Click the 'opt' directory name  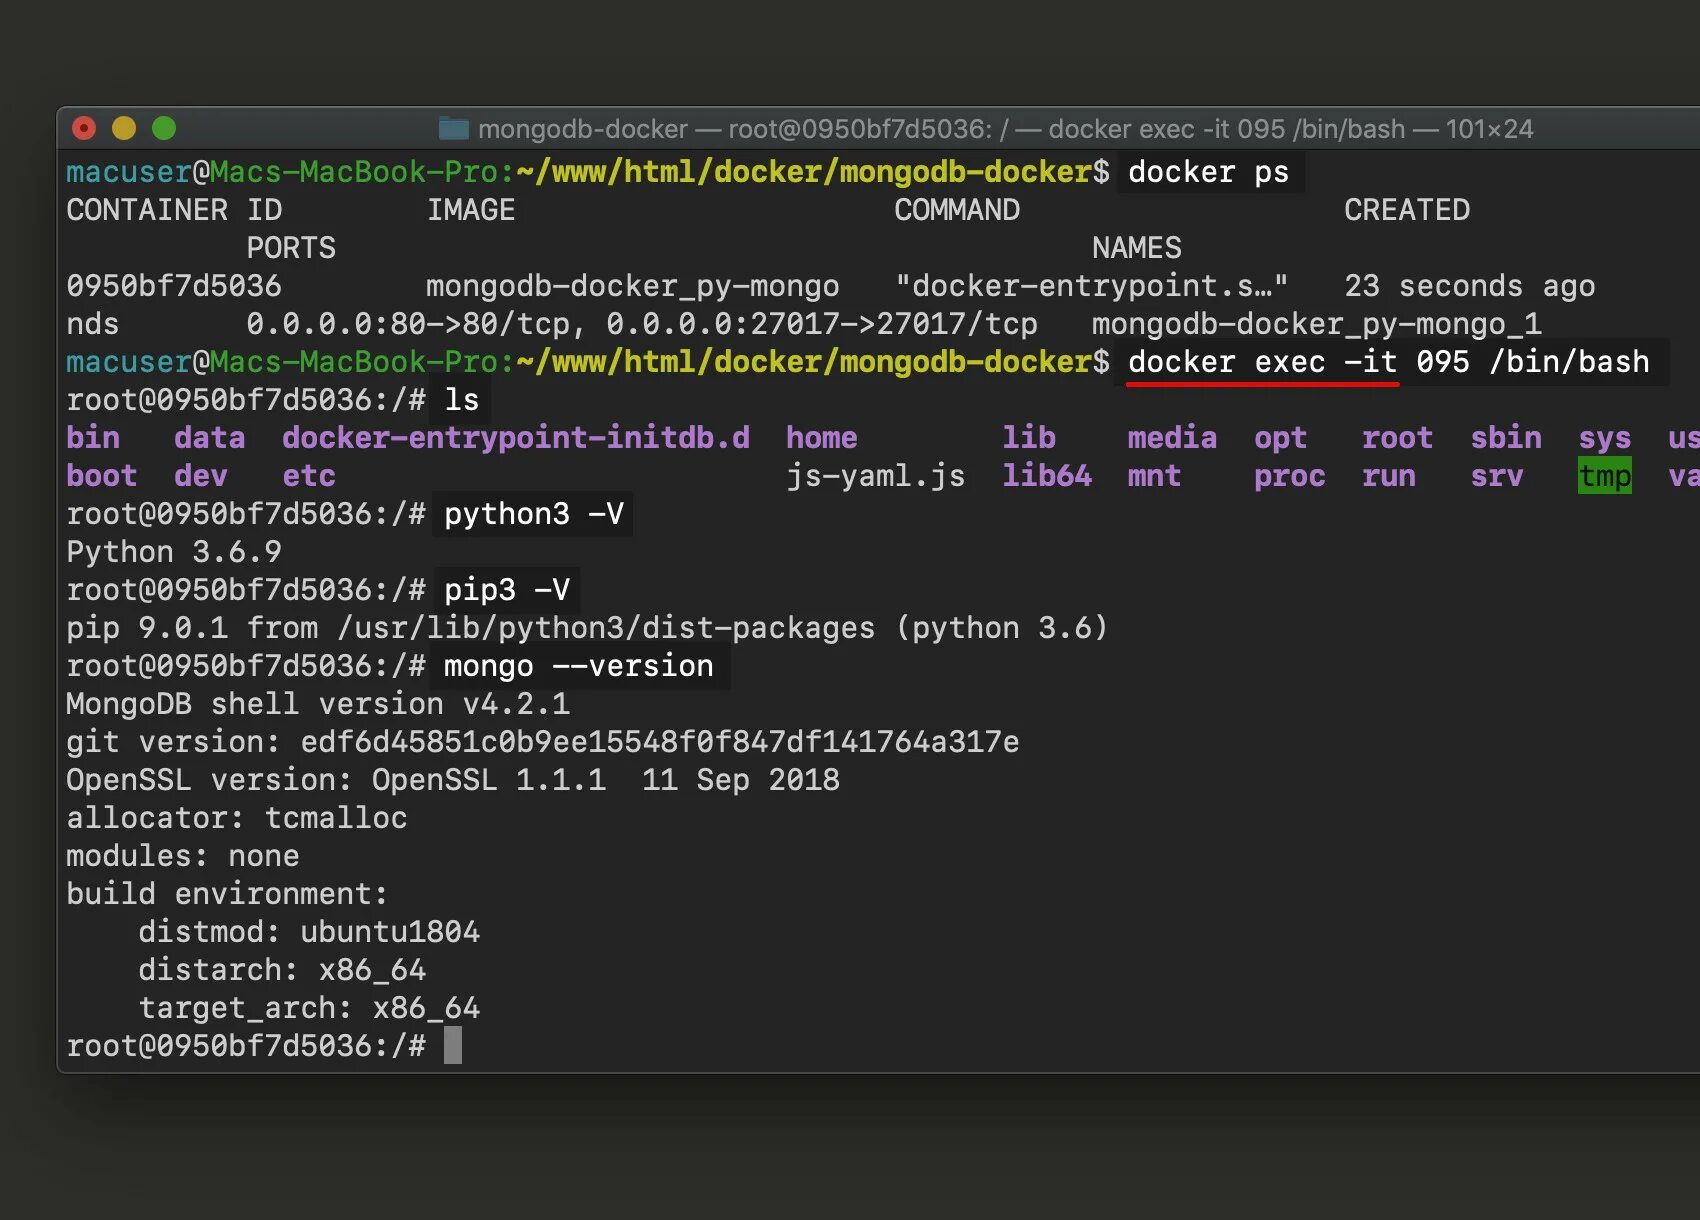[1281, 438]
